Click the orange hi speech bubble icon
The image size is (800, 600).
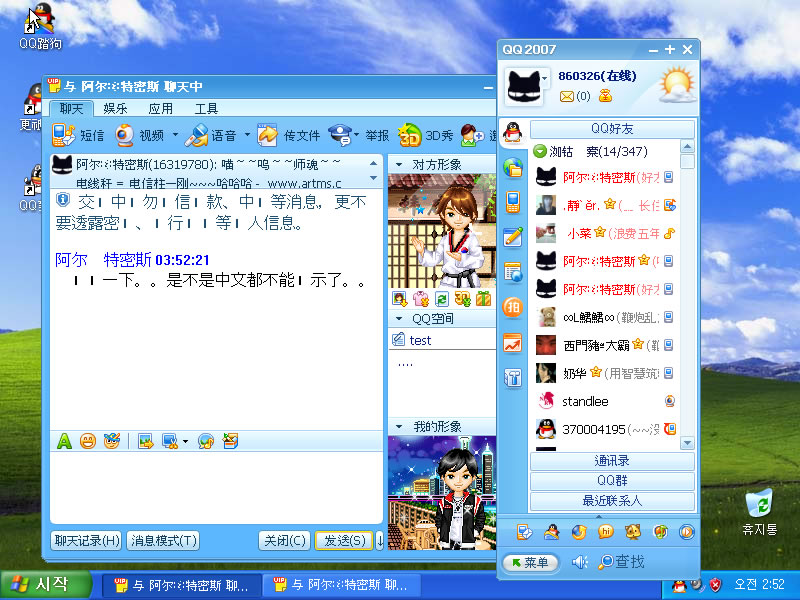click(606, 532)
